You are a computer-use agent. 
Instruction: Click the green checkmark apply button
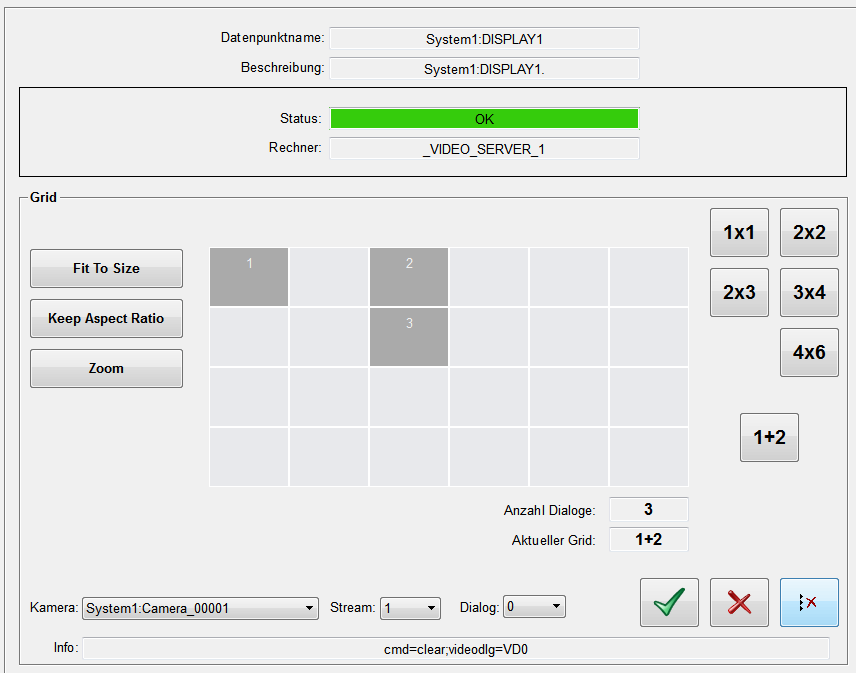click(x=669, y=603)
